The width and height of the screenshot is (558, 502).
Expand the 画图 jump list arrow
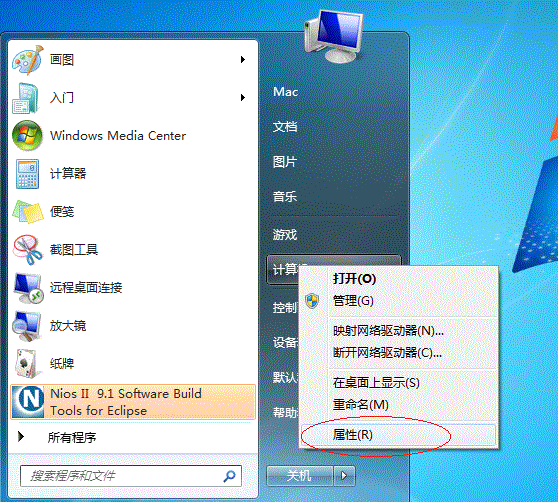pos(243,59)
